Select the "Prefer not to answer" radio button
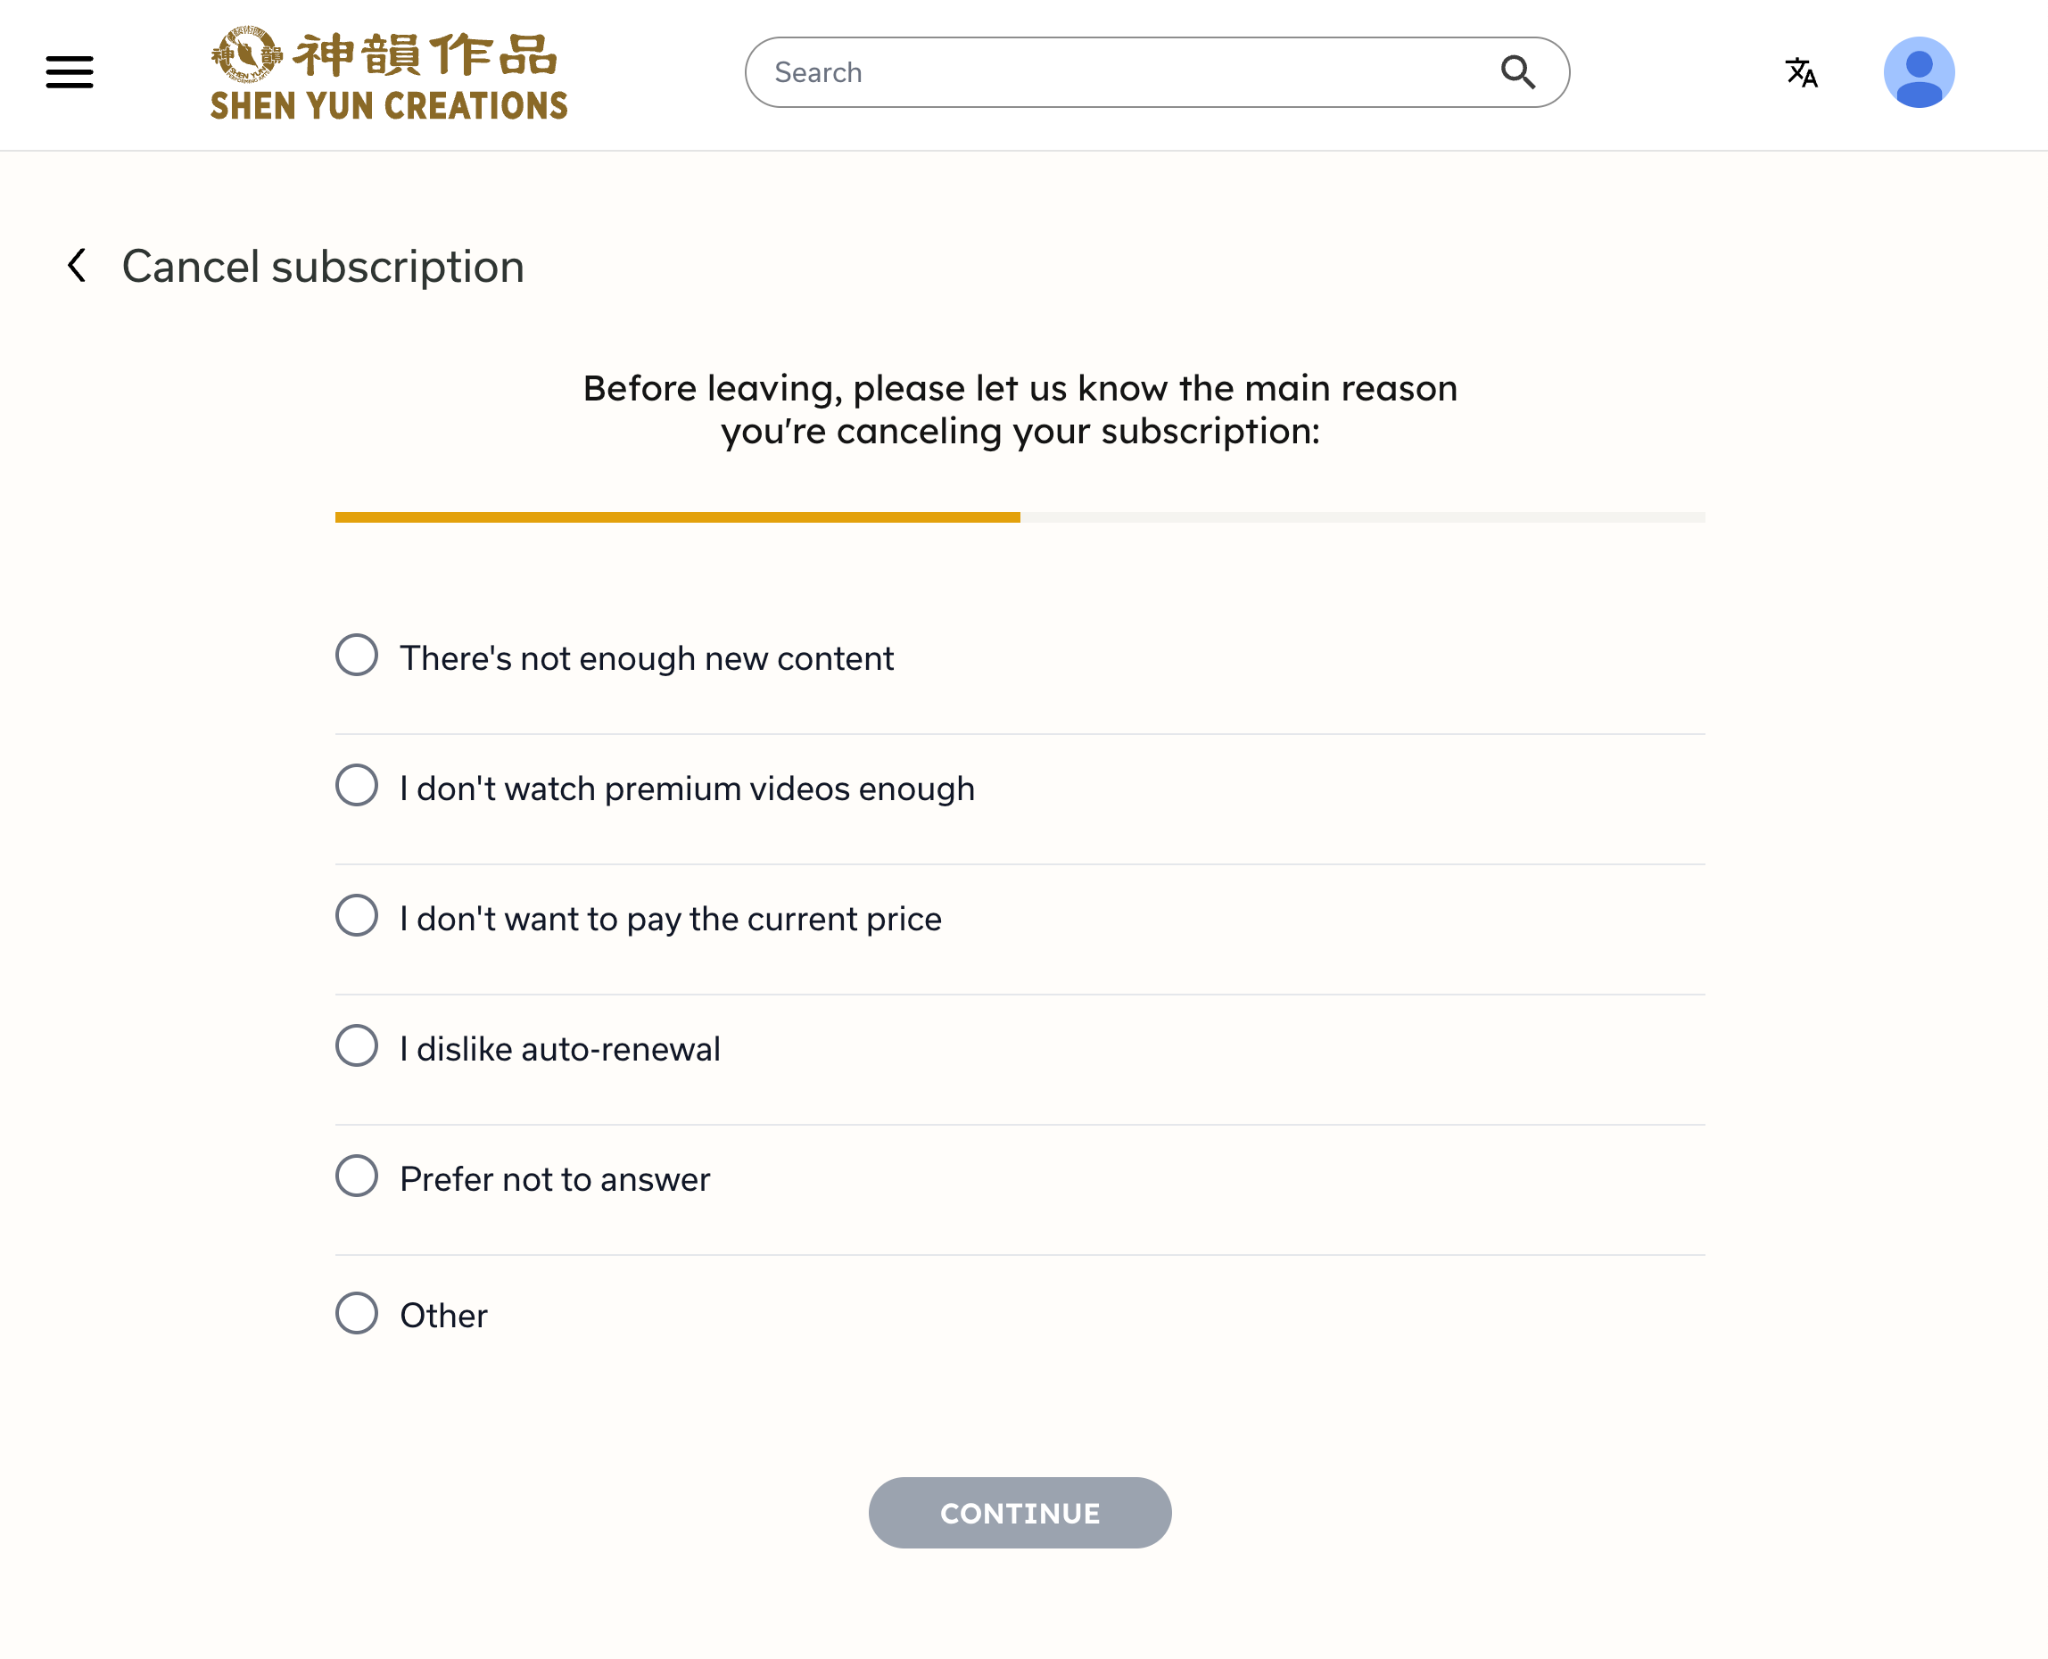 [x=356, y=1176]
